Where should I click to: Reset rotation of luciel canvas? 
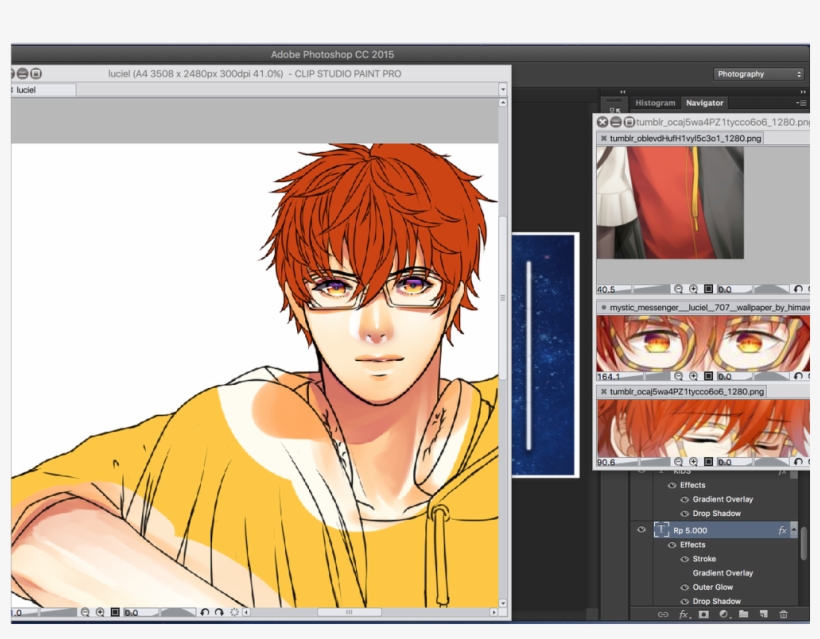[234, 612]
